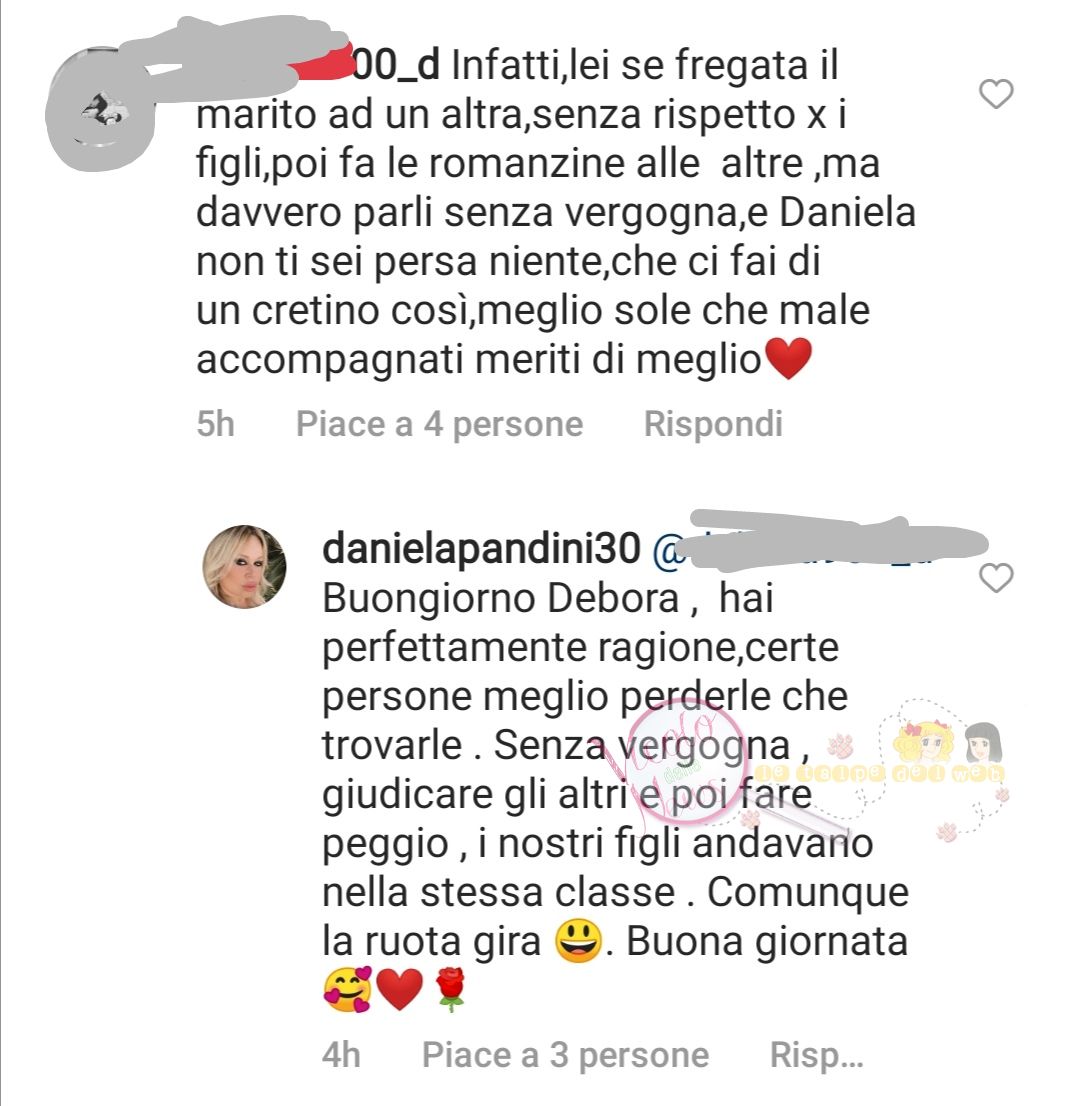Tap the 5h timestamp on the first comment
1080x1106 pixels.
[x=215, y=425]
